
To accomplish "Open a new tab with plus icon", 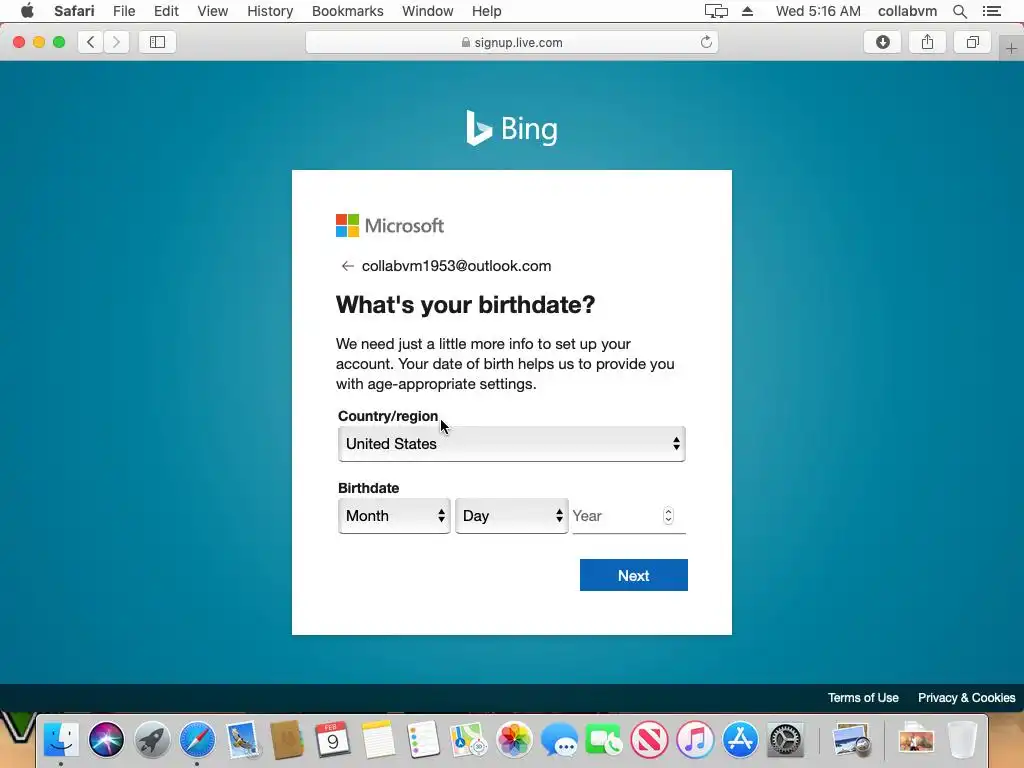I will coord(1011,49).
